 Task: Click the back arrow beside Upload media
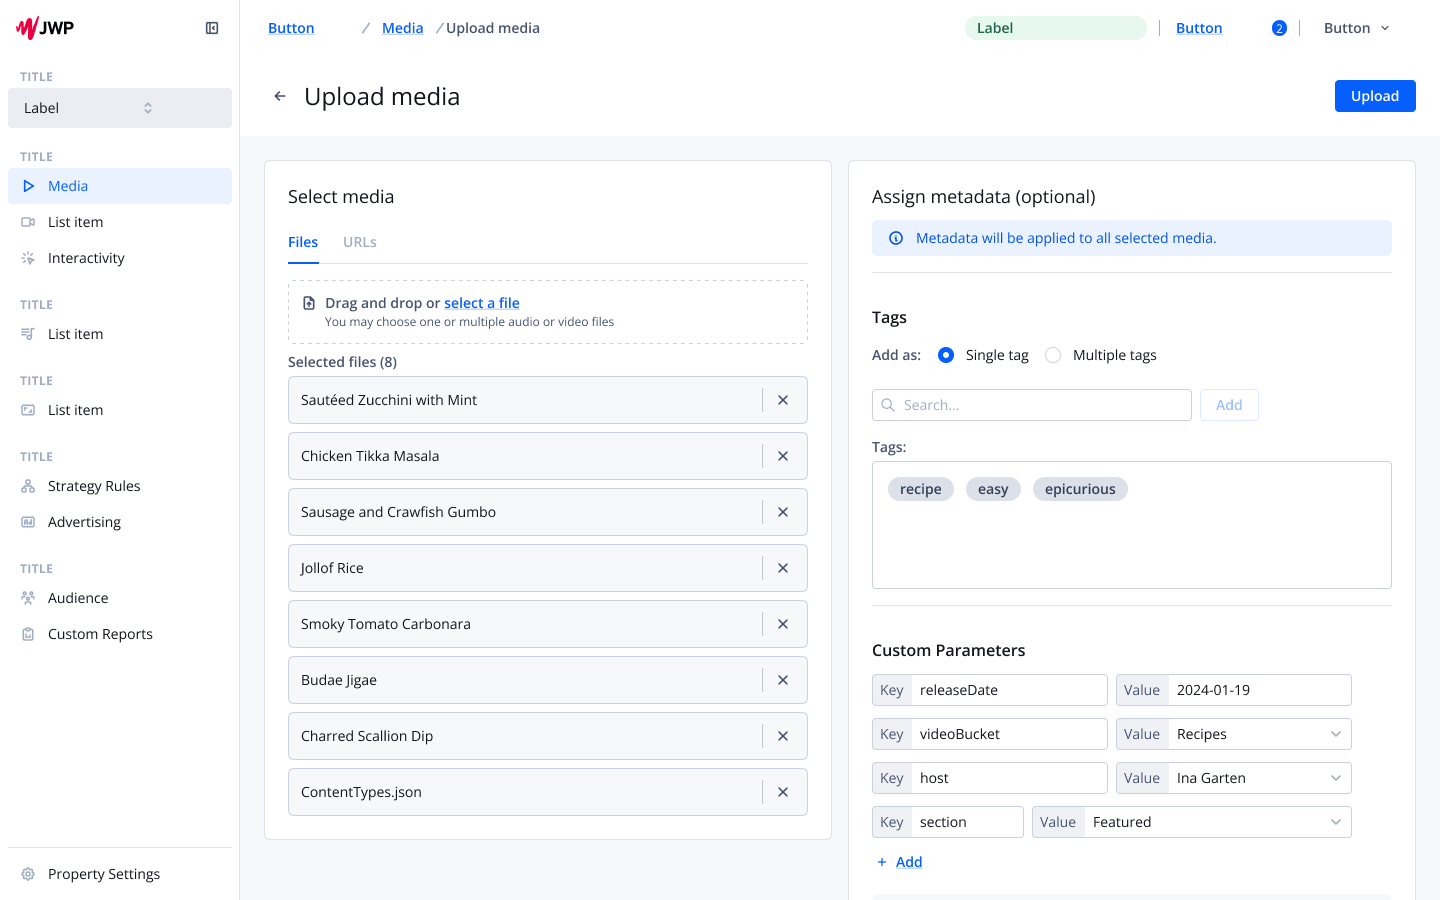click(280, 96)
